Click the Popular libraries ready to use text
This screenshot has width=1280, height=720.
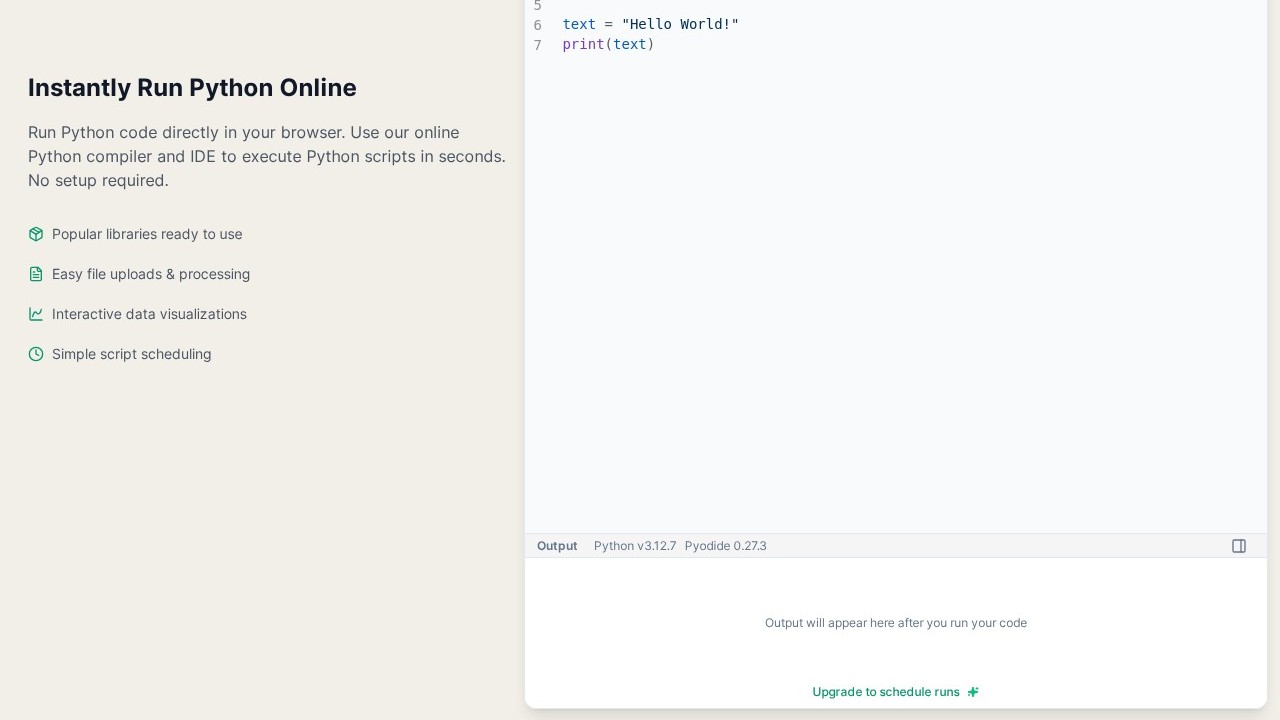[x=147, y=234]
